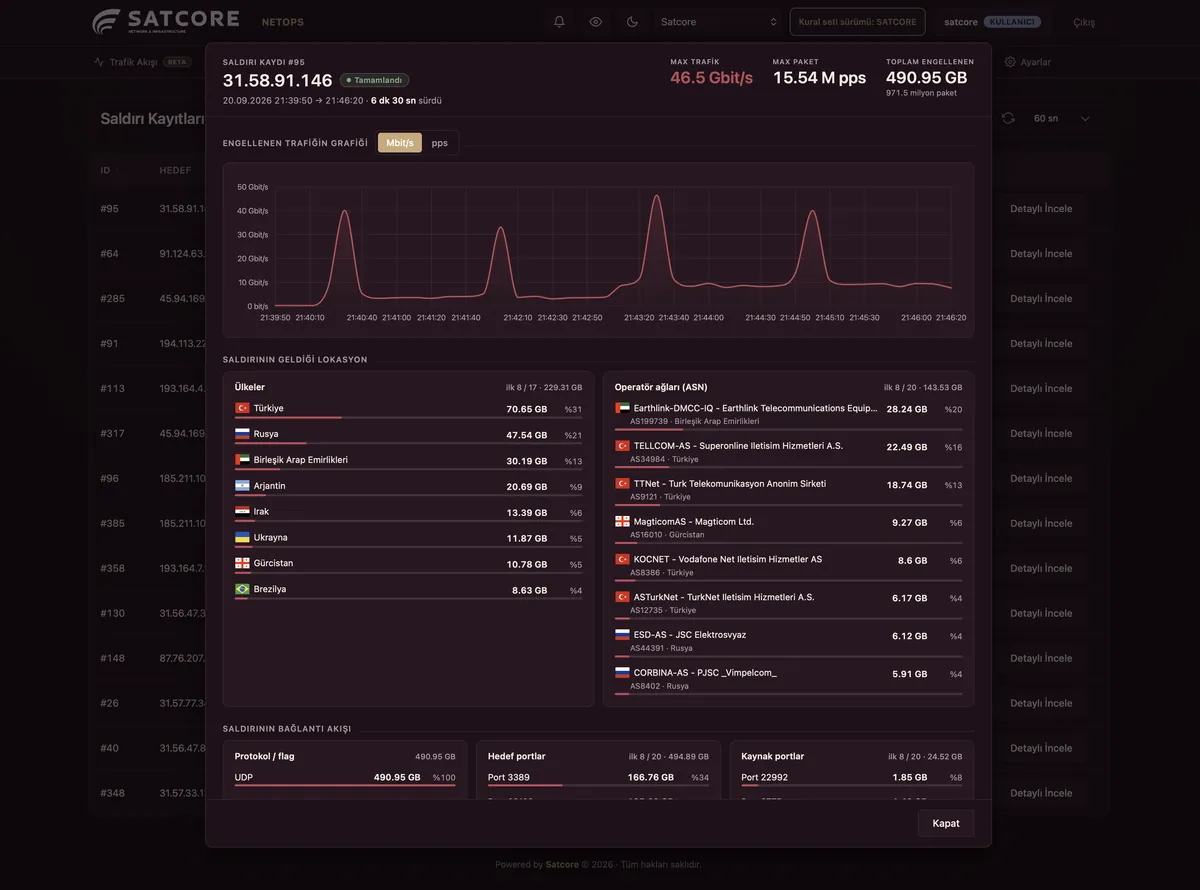The width and height of the screenshot is (1200, 890).
Task: Switch chart unit to pps
Action: click(x=440, y=143)
